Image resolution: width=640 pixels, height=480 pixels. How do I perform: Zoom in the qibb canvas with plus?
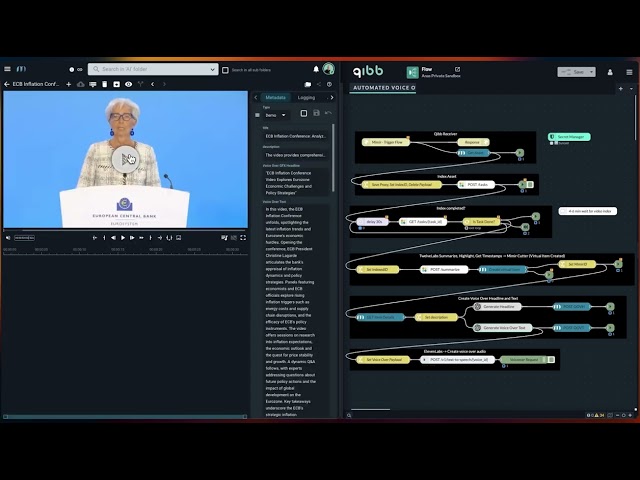pos(630,415)
